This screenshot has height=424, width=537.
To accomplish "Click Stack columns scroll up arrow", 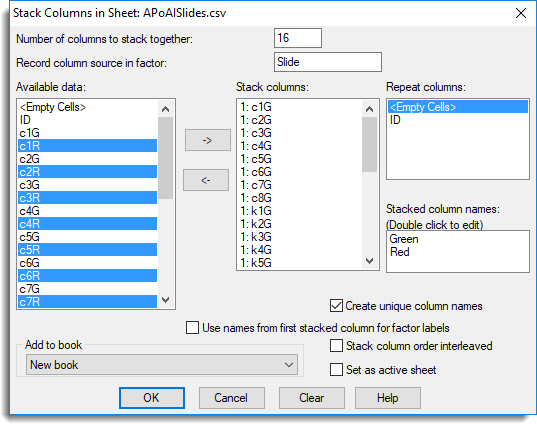I will 369,109.
